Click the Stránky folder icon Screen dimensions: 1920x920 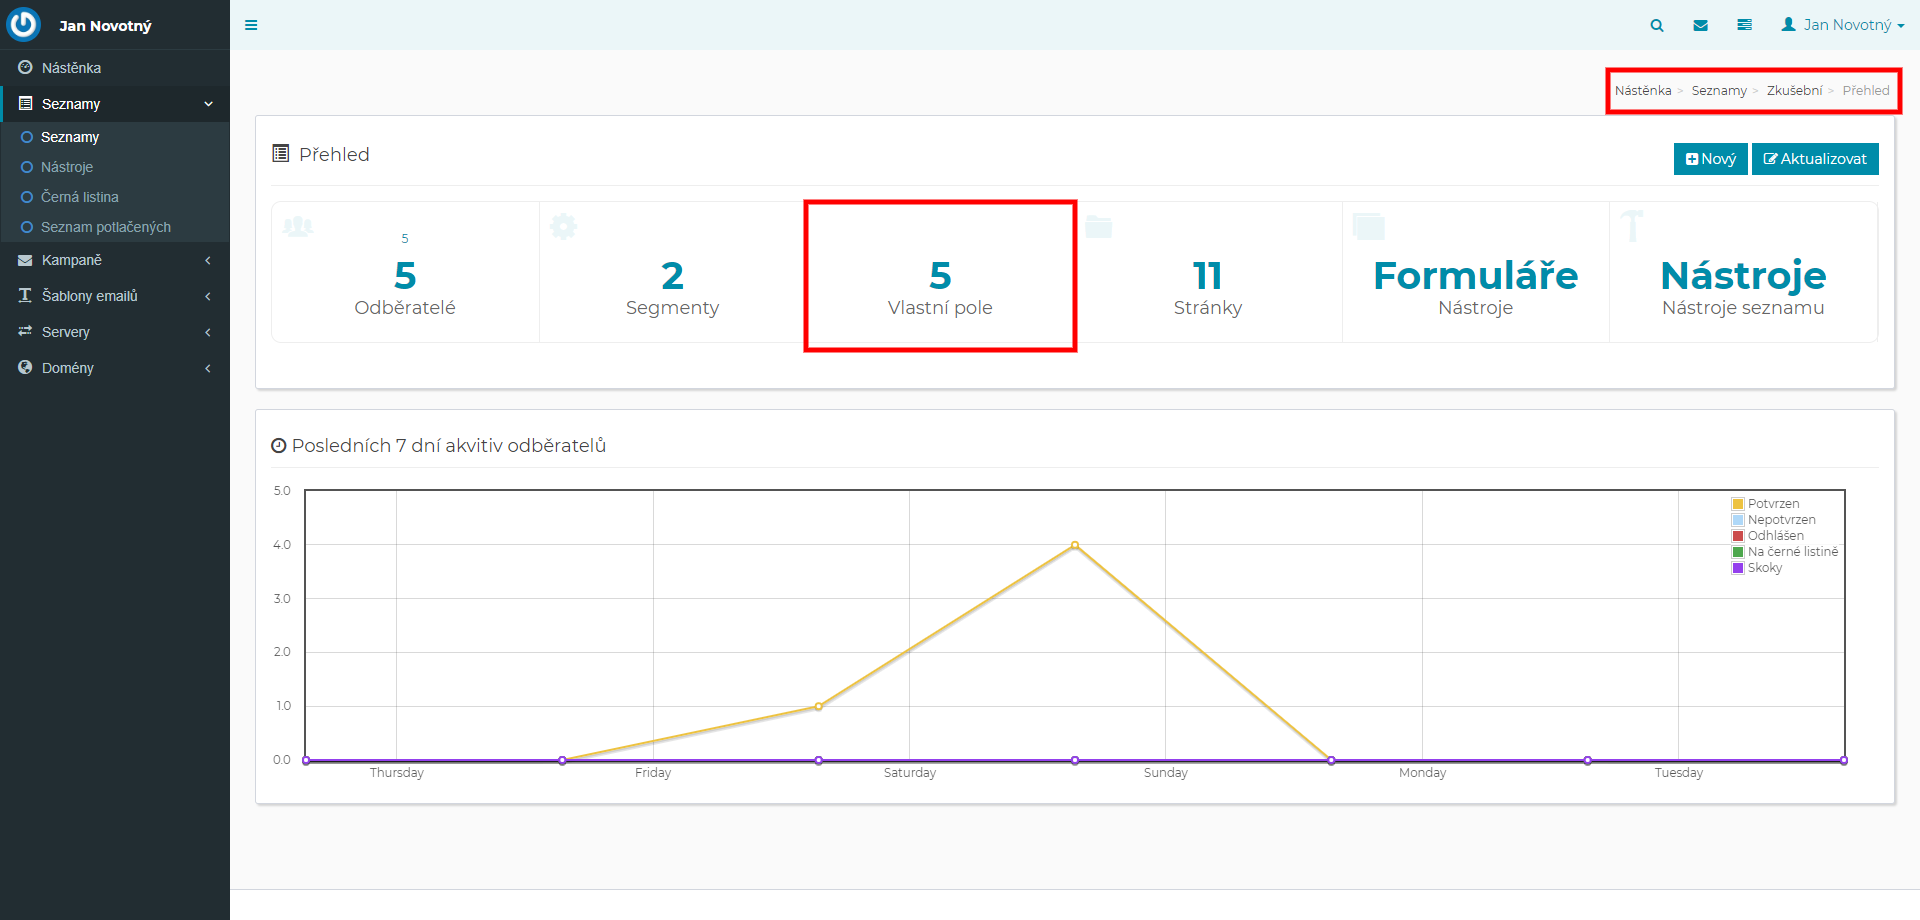[x=1099, y=227]
